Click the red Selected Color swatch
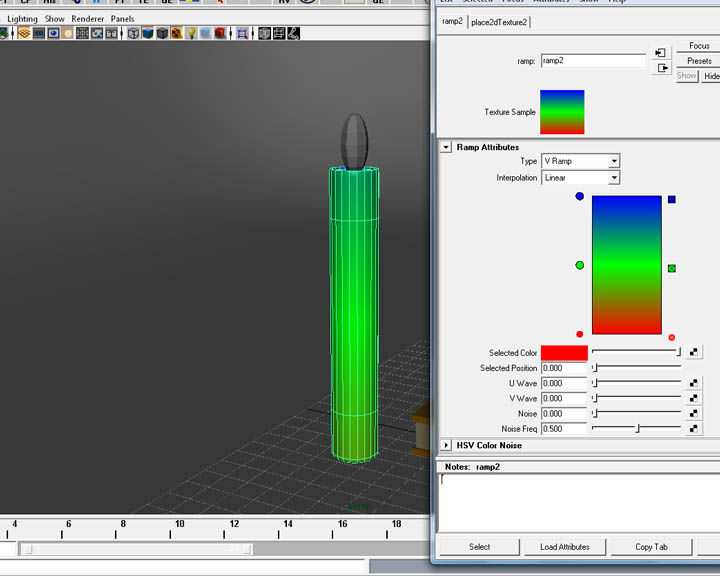The height and width of the screenshot is (576, 720). (564, 353)
